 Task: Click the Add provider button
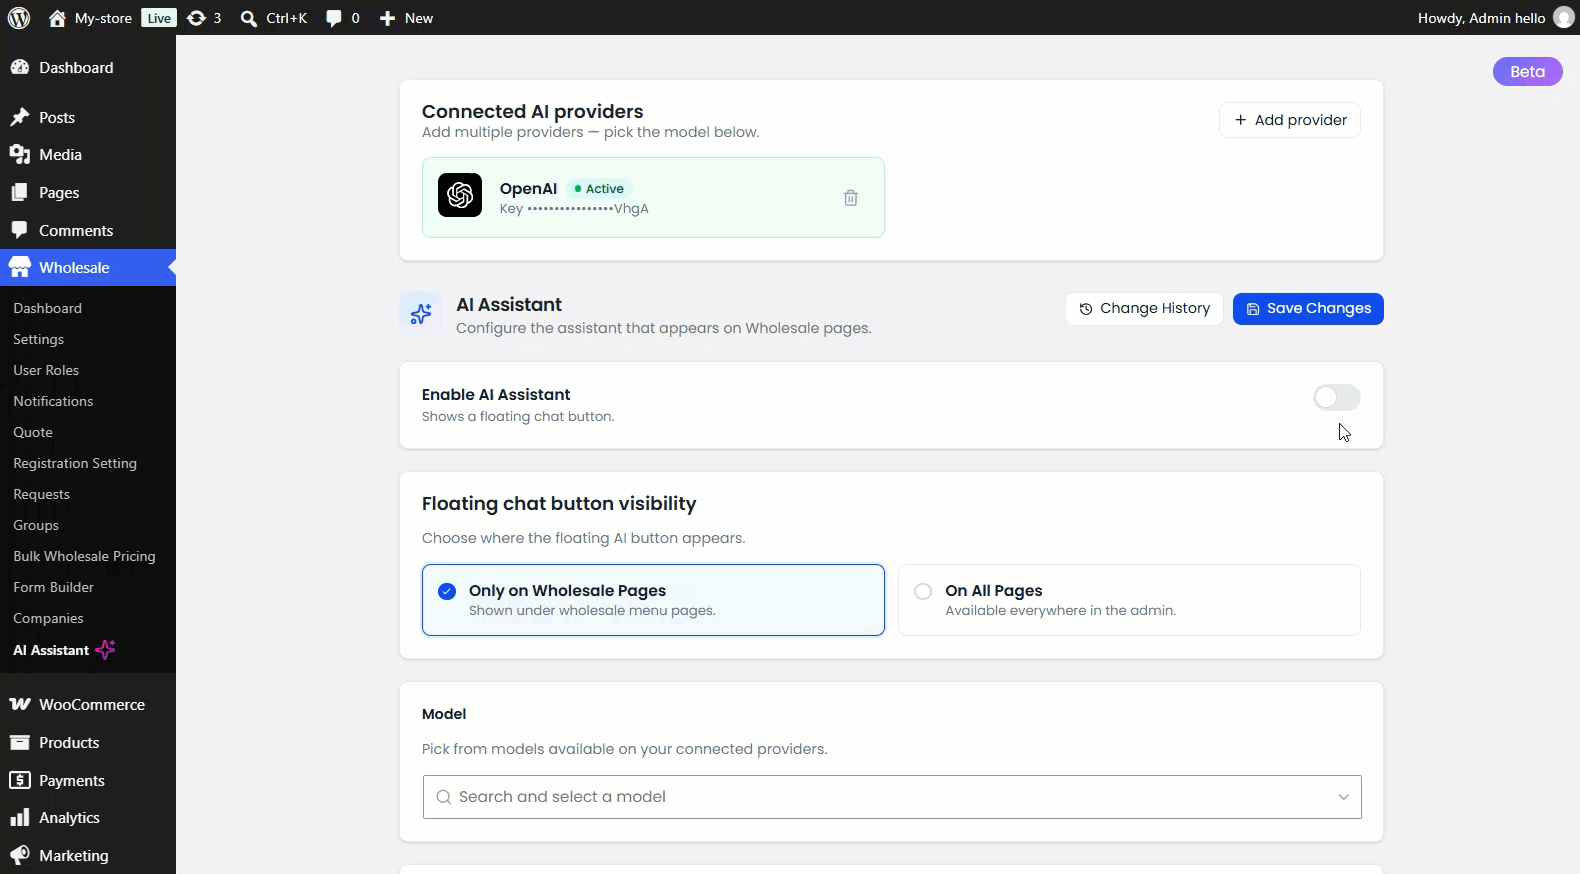pyautogui.click(x=1290, y=120)
